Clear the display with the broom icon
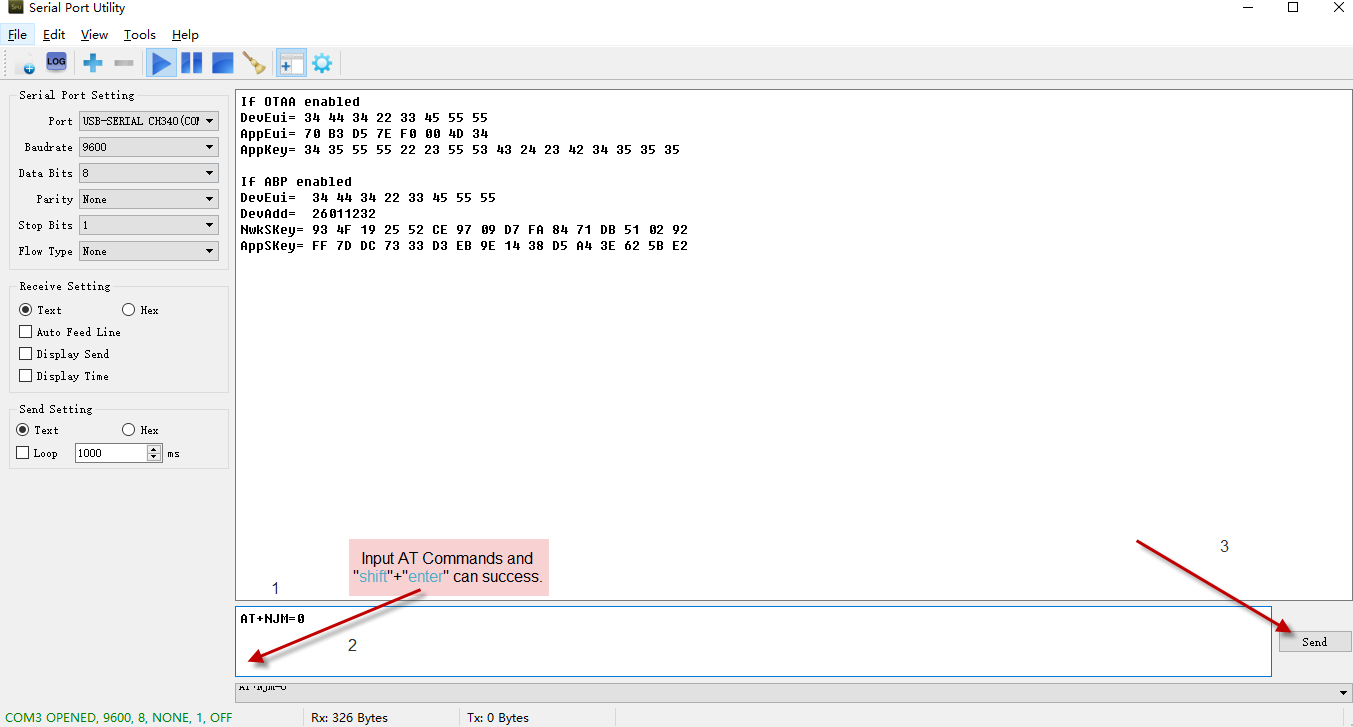This screenshot has height=727, width=1353. tap(254, 63)
